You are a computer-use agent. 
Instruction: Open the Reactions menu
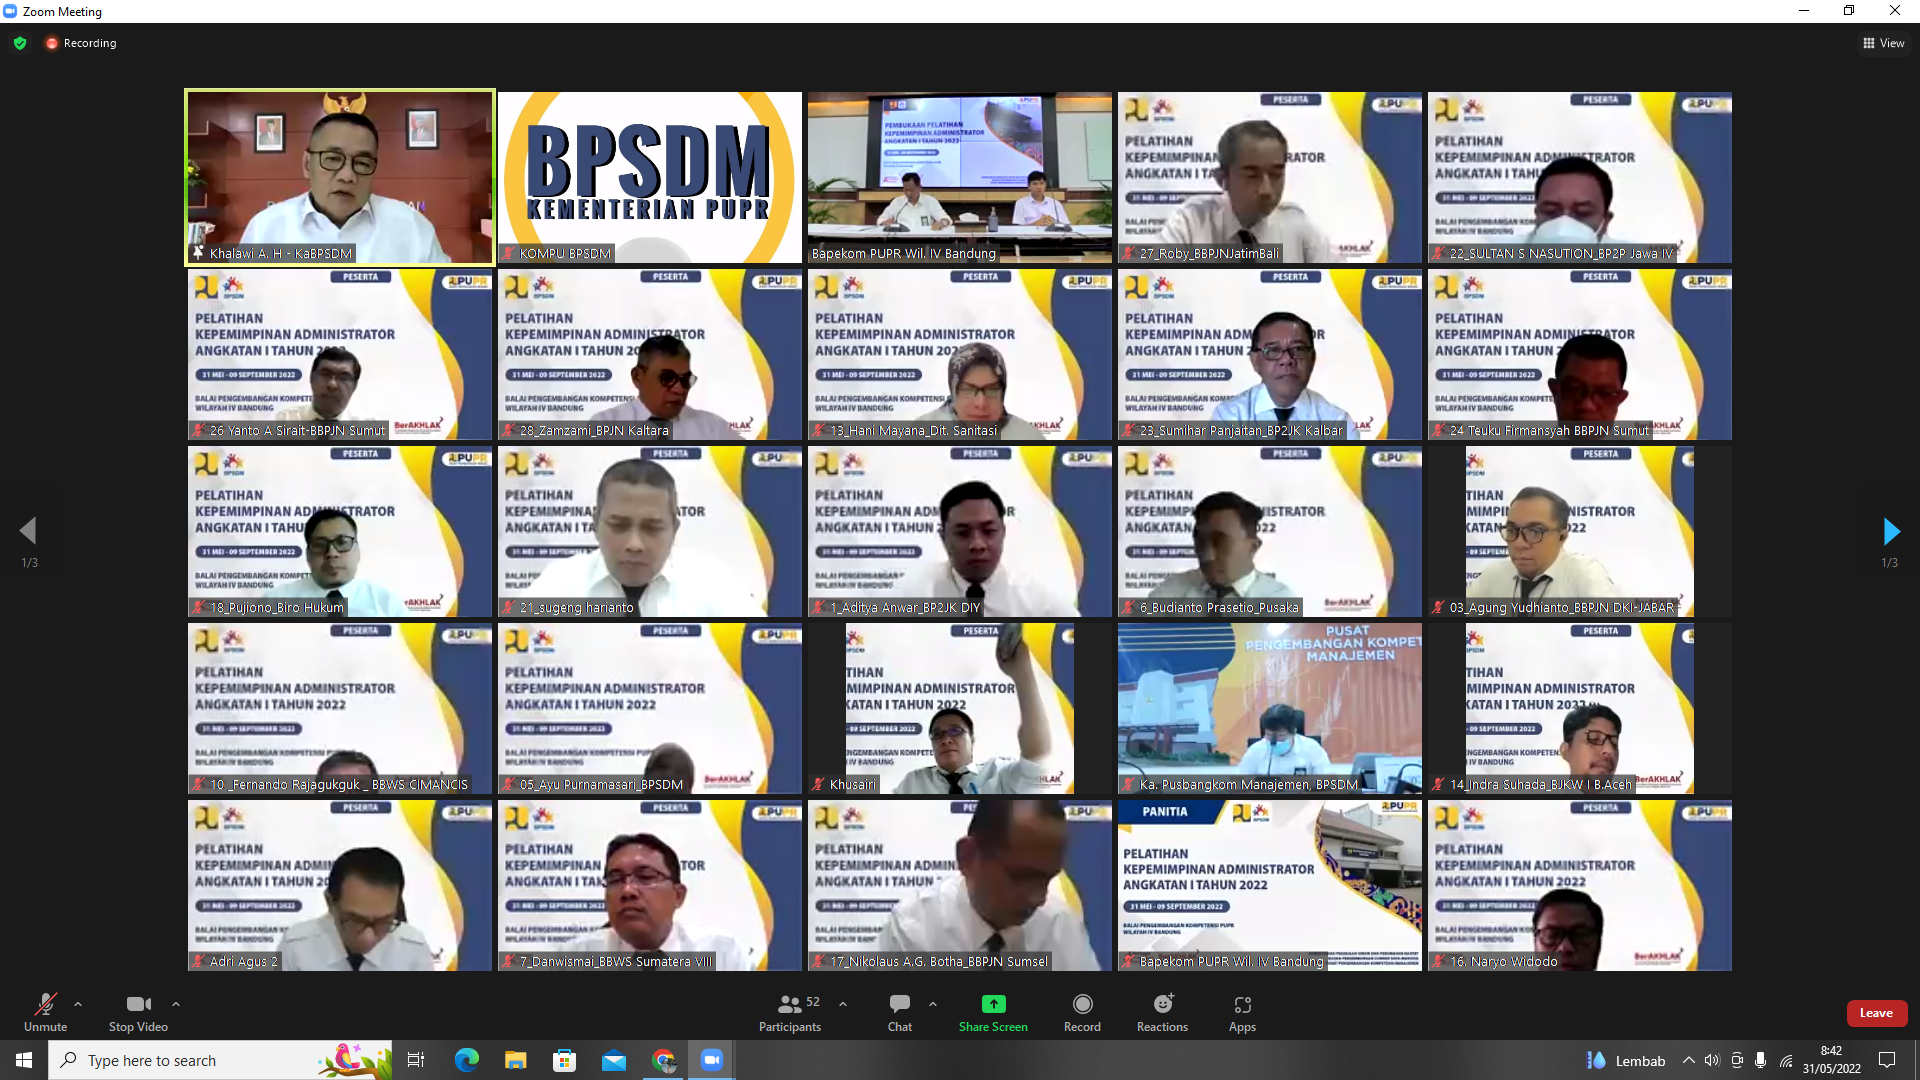(x=1162, y=1012)
